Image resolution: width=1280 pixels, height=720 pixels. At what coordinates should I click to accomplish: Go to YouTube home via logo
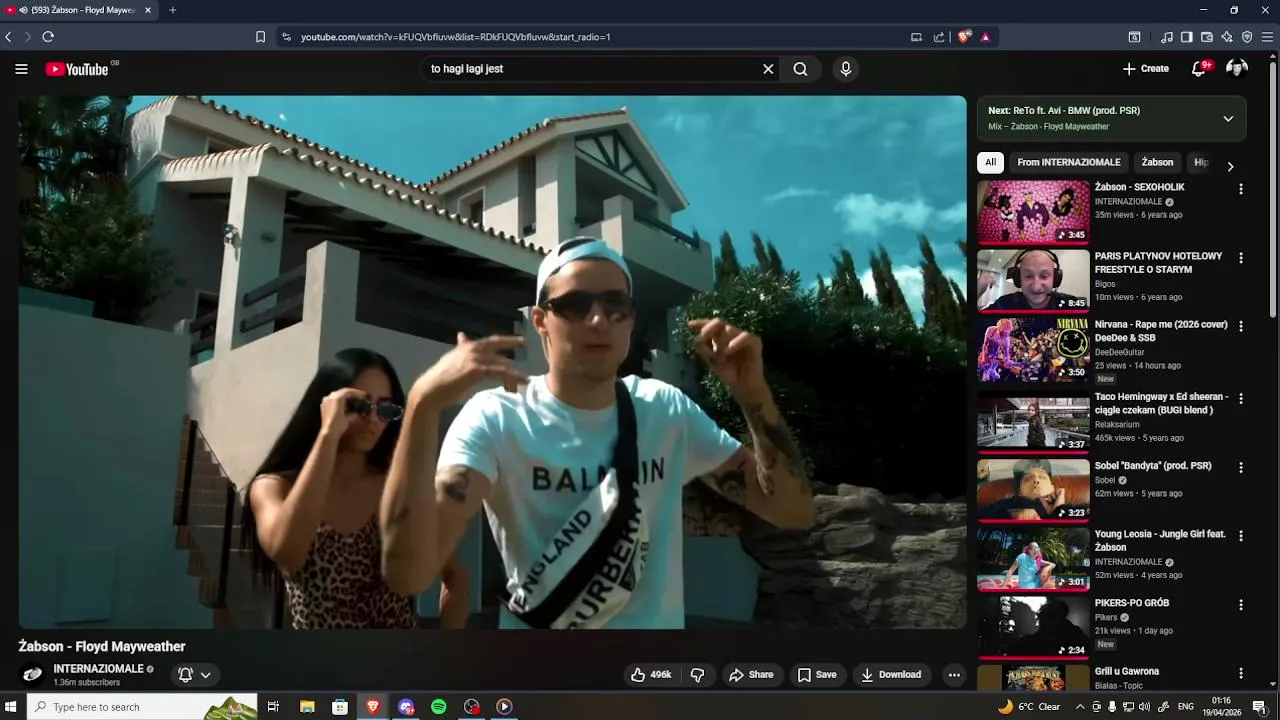[x=77, y=69]
